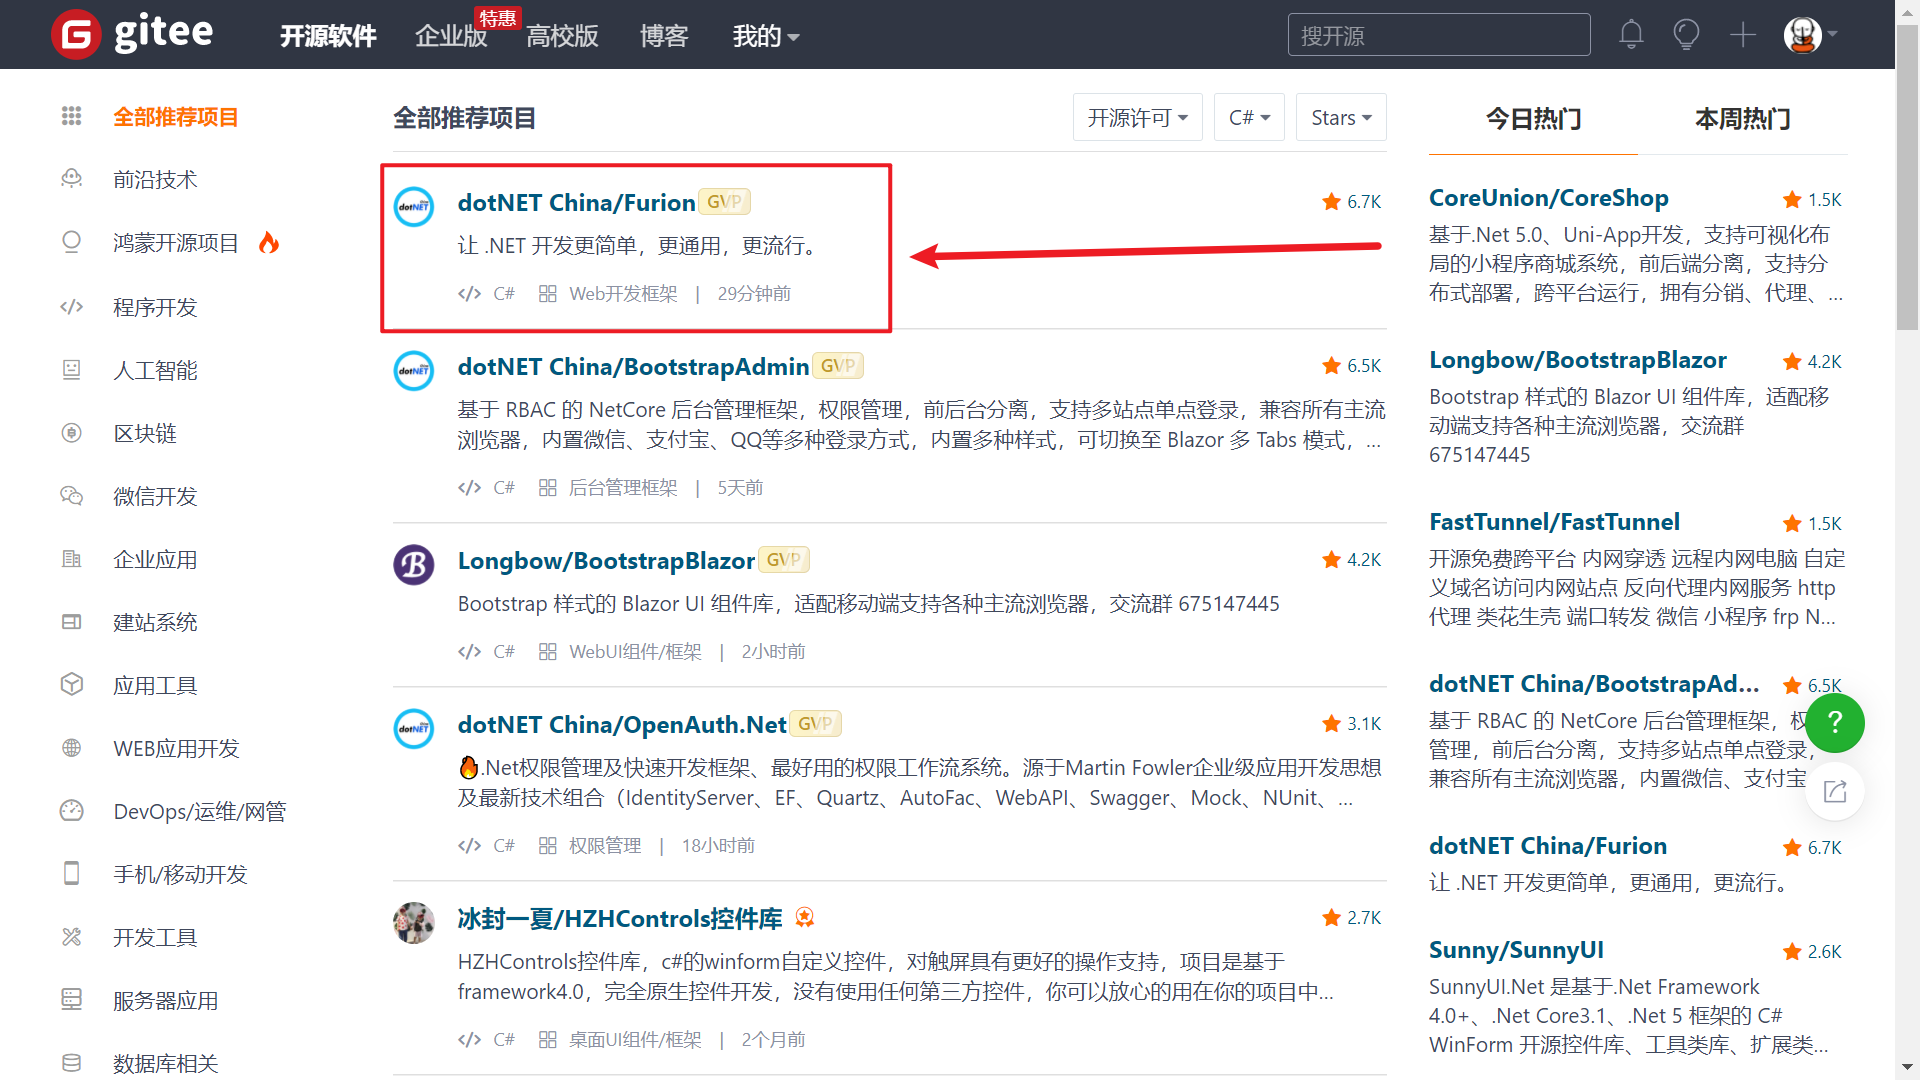Image resolution: width=1920 pixels, height=1080 pixels.
Task: Click the 前沿技术 sidebar icon
Action: pyautogui.click(x=71, y=179)
